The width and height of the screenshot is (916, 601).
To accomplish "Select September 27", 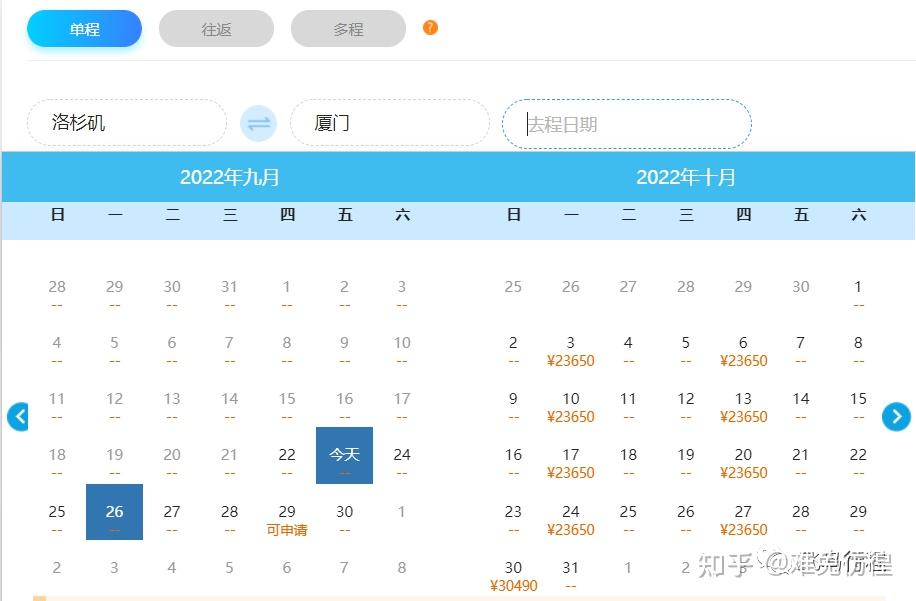I will coord(172,512).
